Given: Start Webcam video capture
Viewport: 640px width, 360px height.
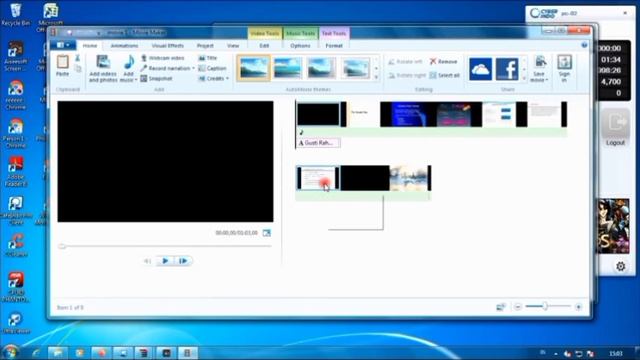Looking at the screenshot, I should pos(163,58).
